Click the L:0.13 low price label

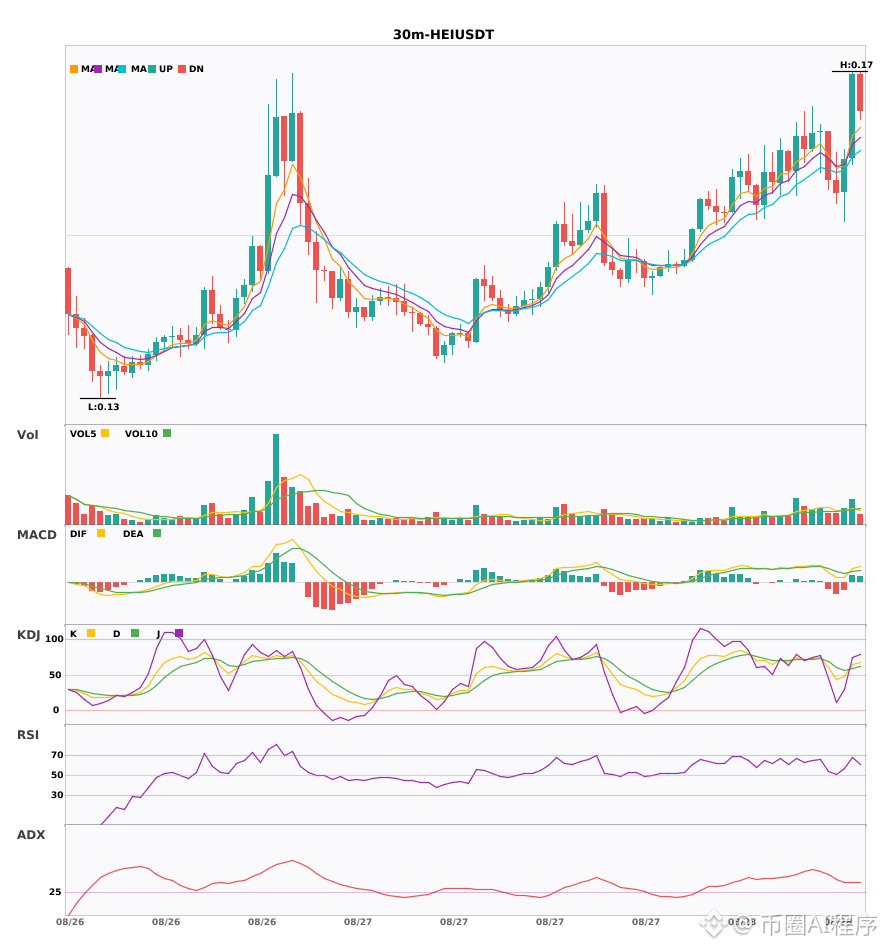(104, 407)
